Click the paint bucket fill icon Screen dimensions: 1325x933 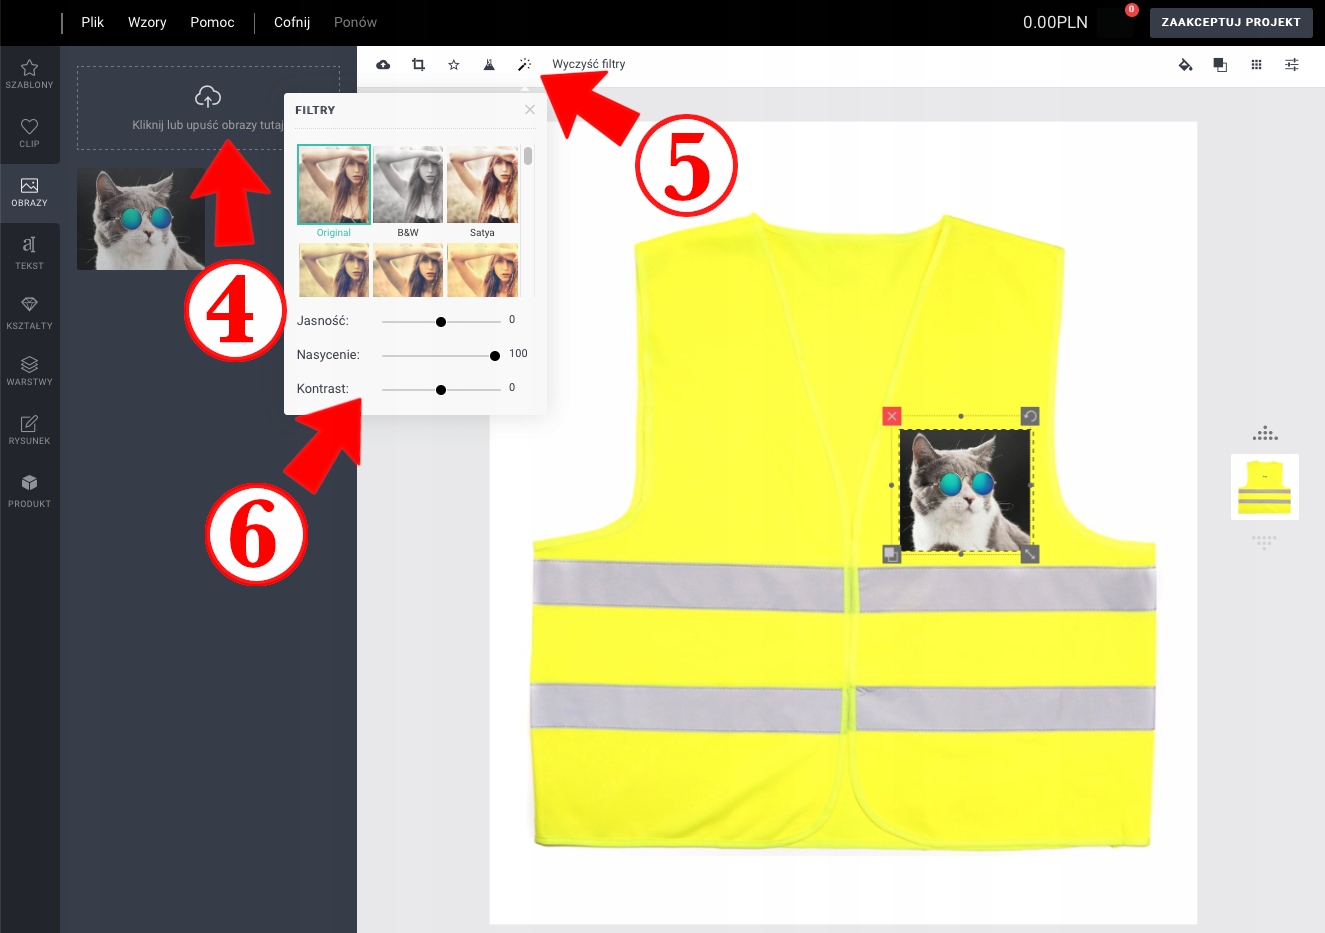1185,65
